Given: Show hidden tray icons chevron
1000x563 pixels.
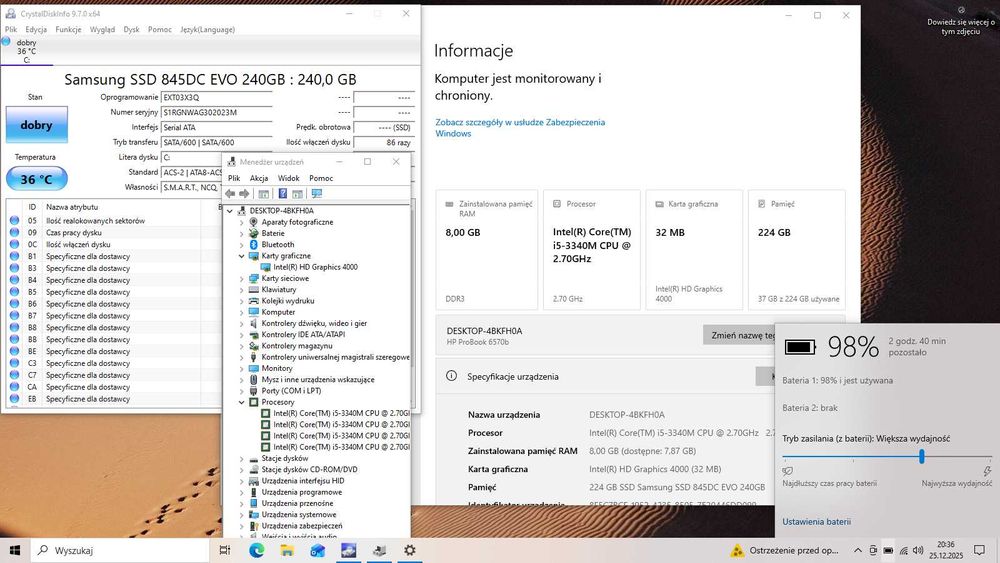Looking at the screenshot, I should [x=858, y=550].
